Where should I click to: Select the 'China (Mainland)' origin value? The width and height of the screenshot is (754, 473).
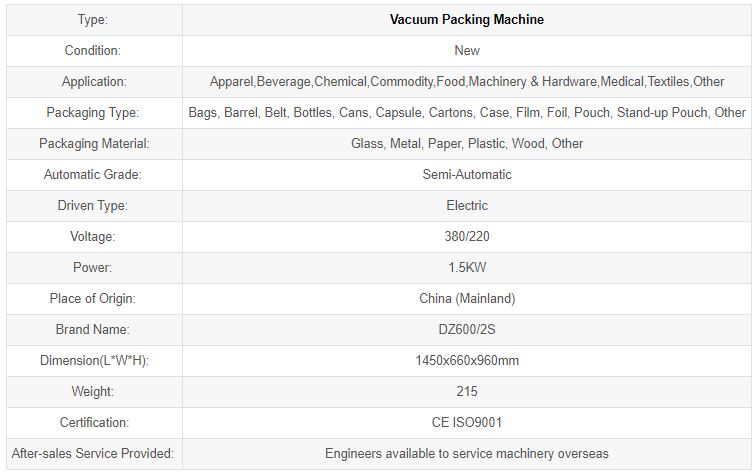point(466,298)
